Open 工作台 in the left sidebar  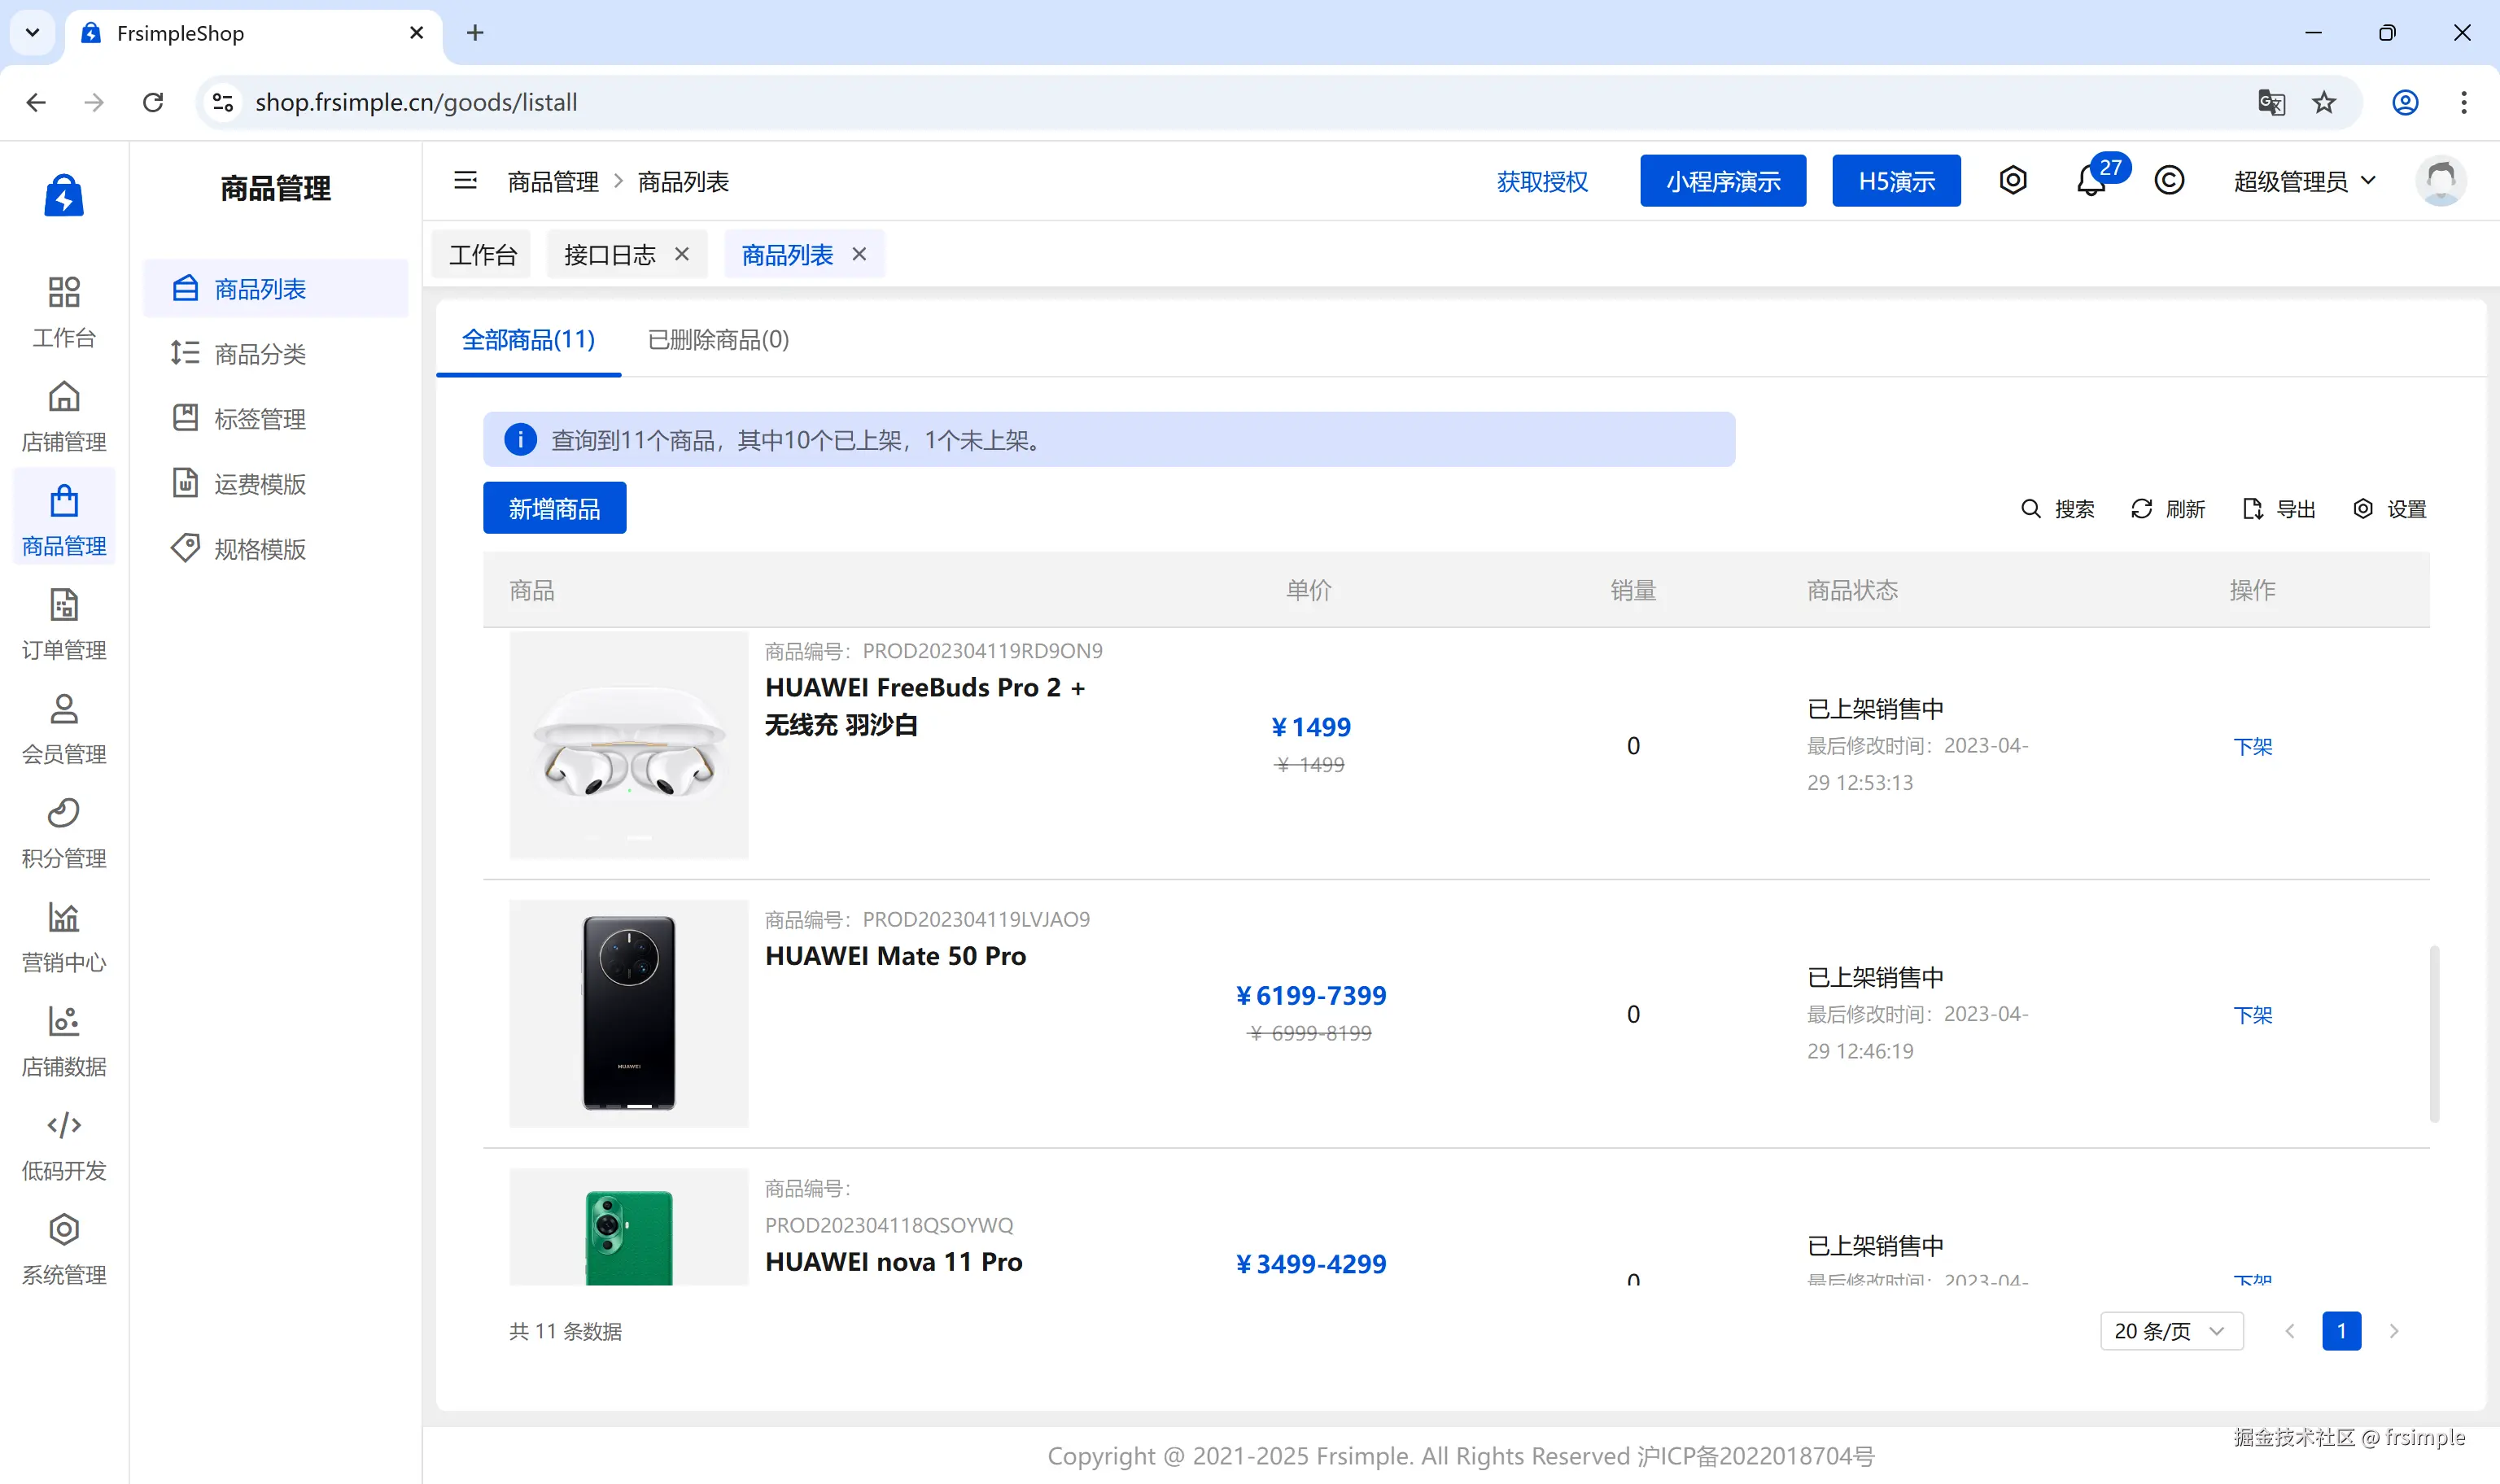click(64, 313)
